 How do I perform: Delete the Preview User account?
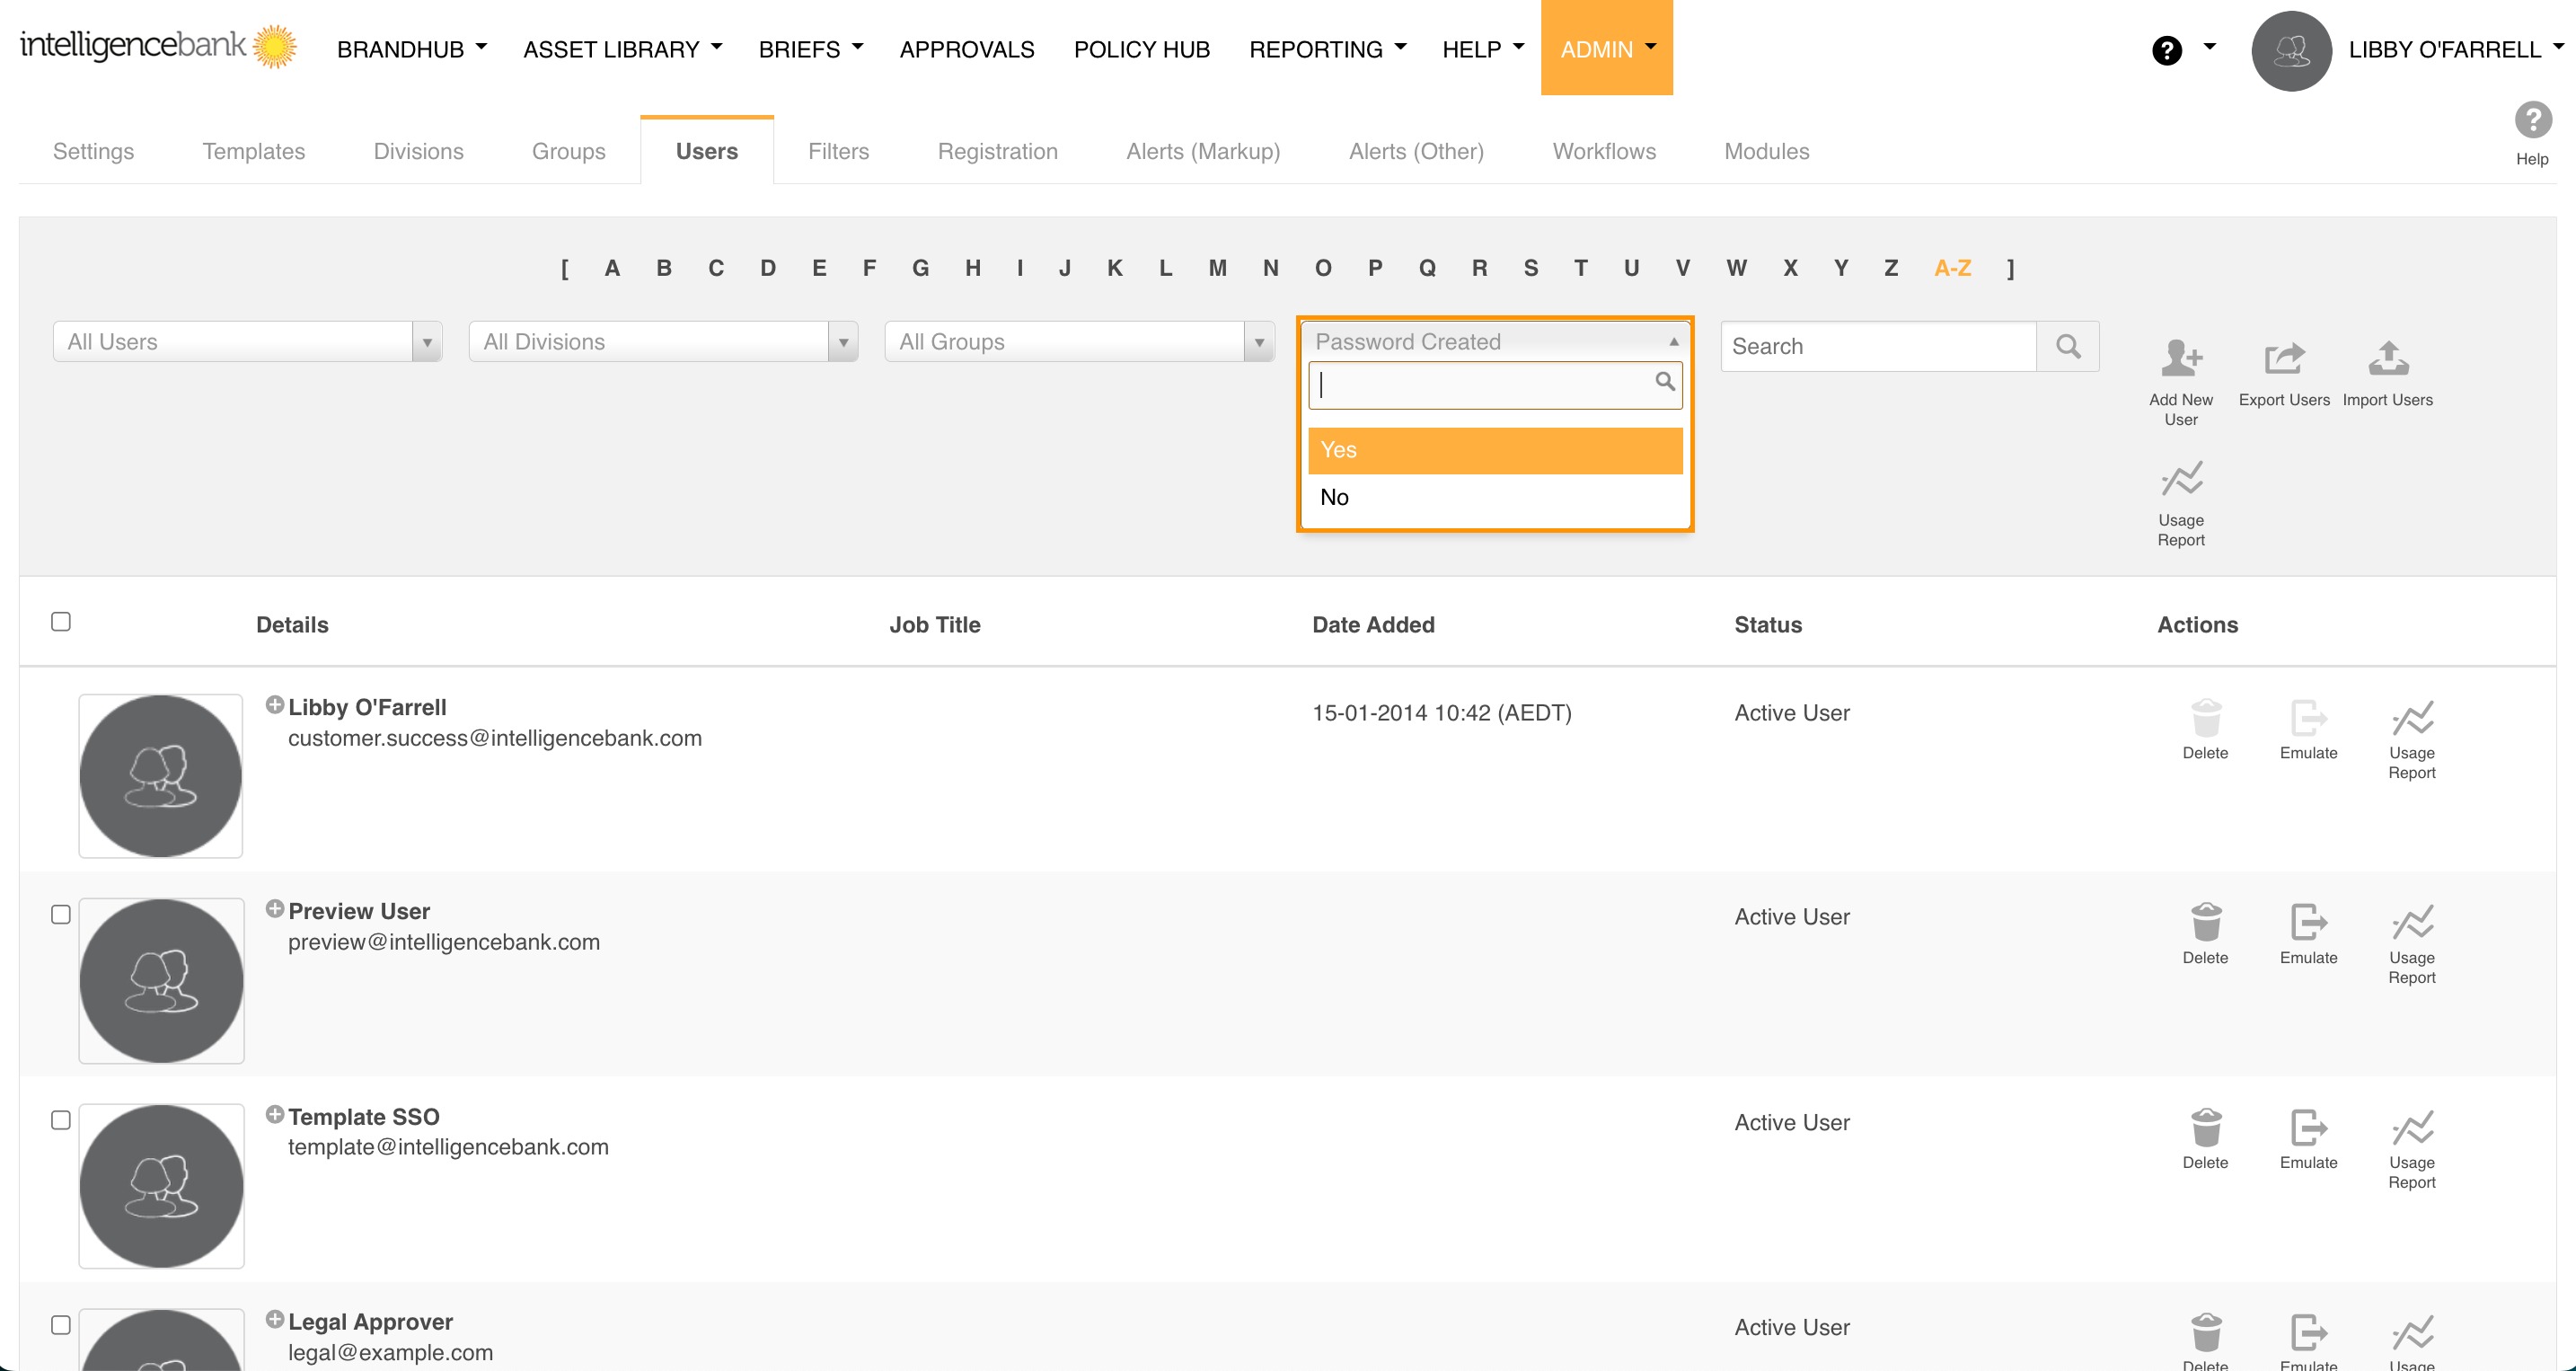2206,922
